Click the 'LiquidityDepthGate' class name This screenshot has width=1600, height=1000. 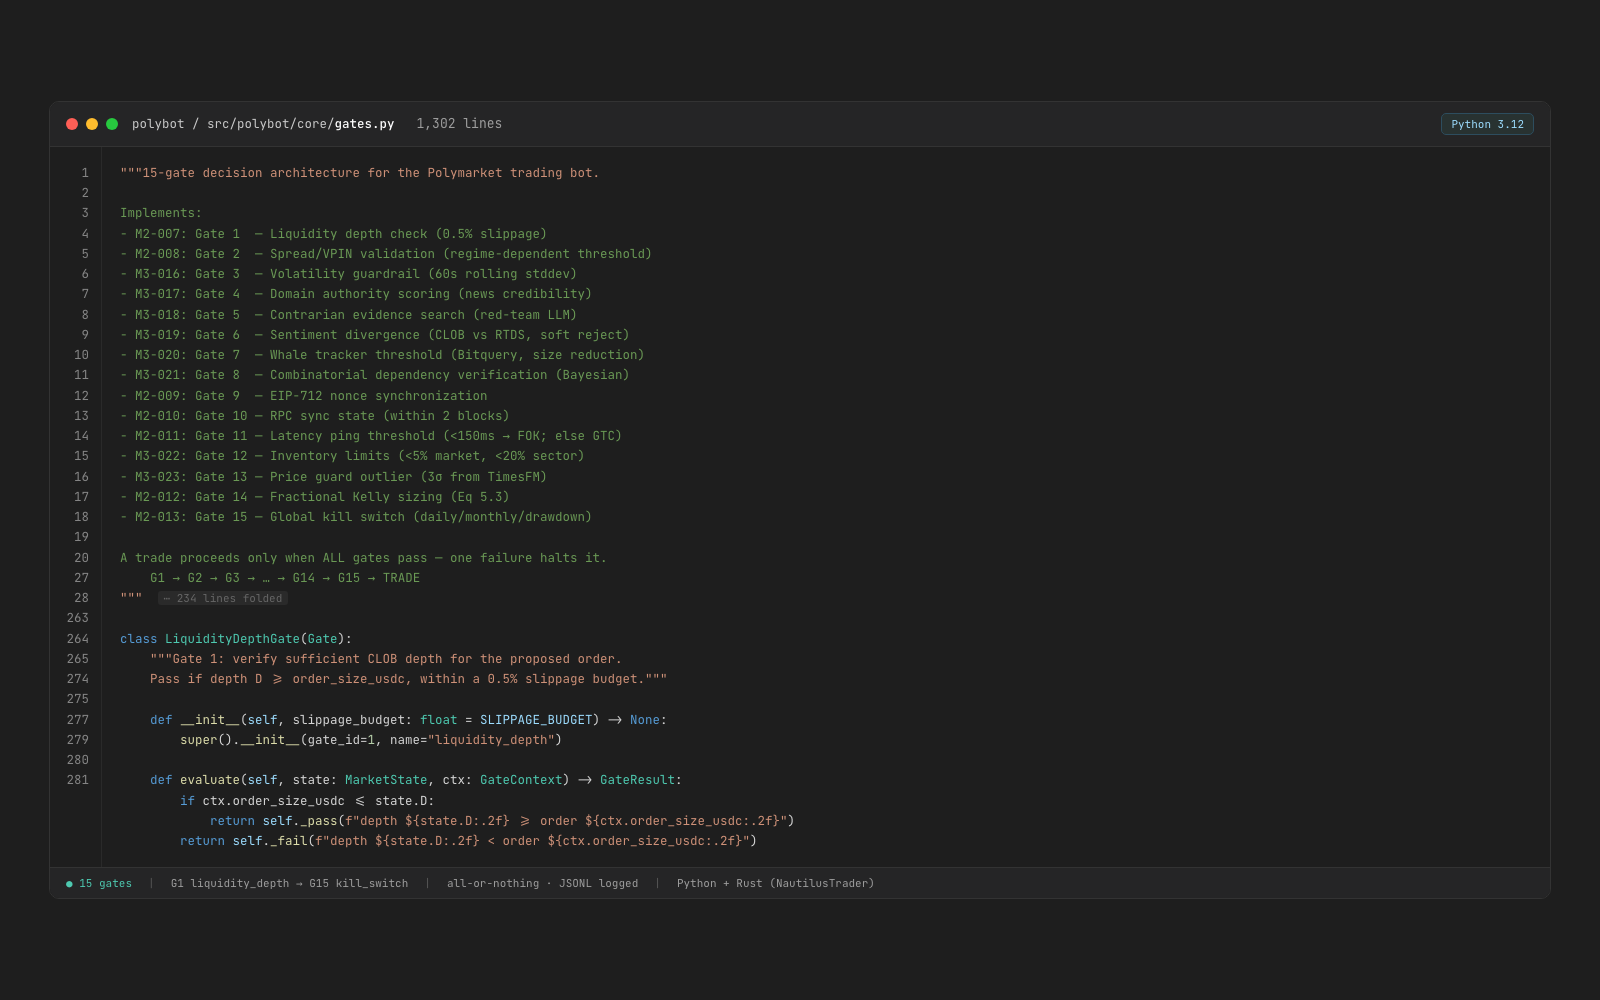click(232, 639)
